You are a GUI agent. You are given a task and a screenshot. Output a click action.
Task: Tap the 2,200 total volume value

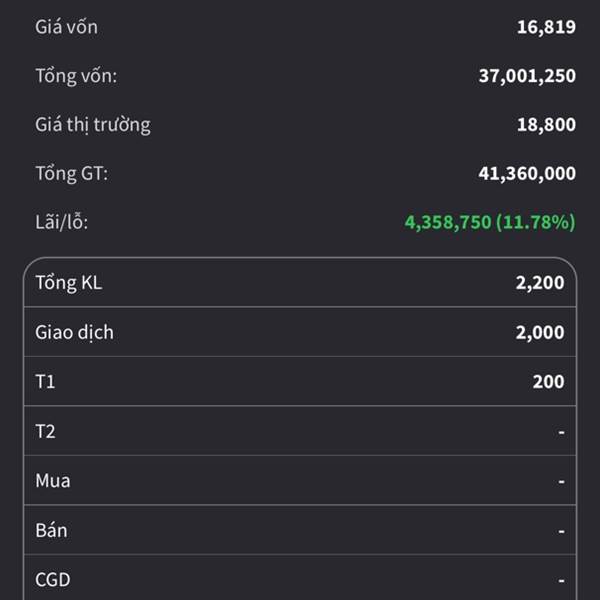click(x=540, y=283)
